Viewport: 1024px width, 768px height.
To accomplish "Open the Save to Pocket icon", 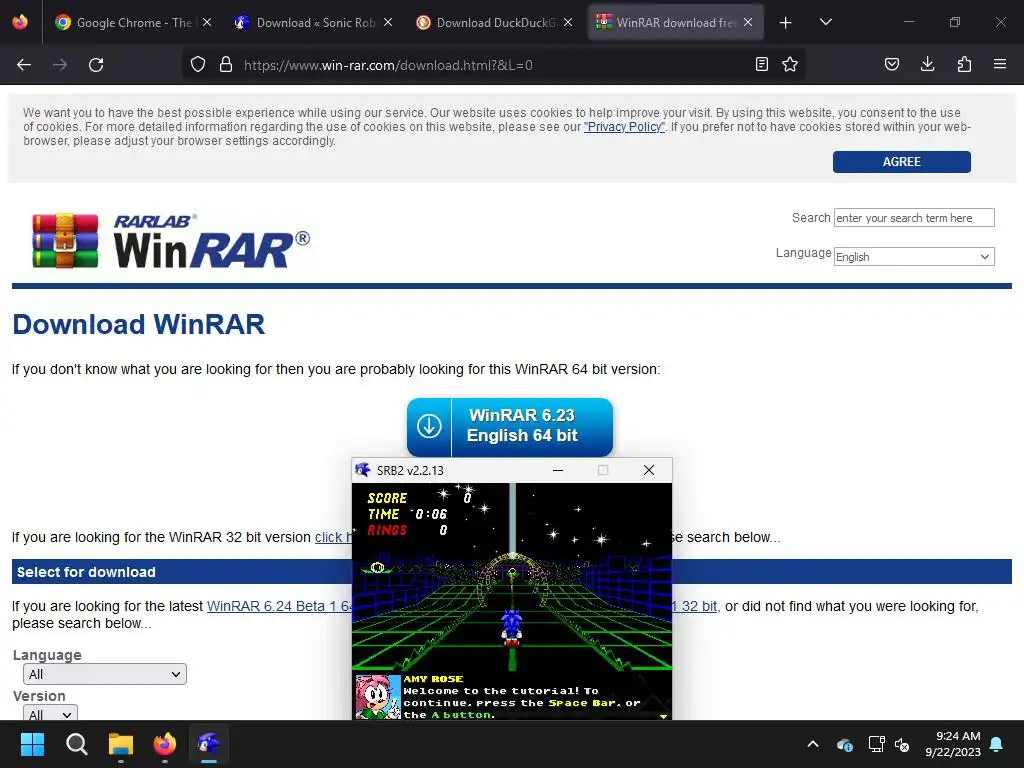I will [891, 65].
